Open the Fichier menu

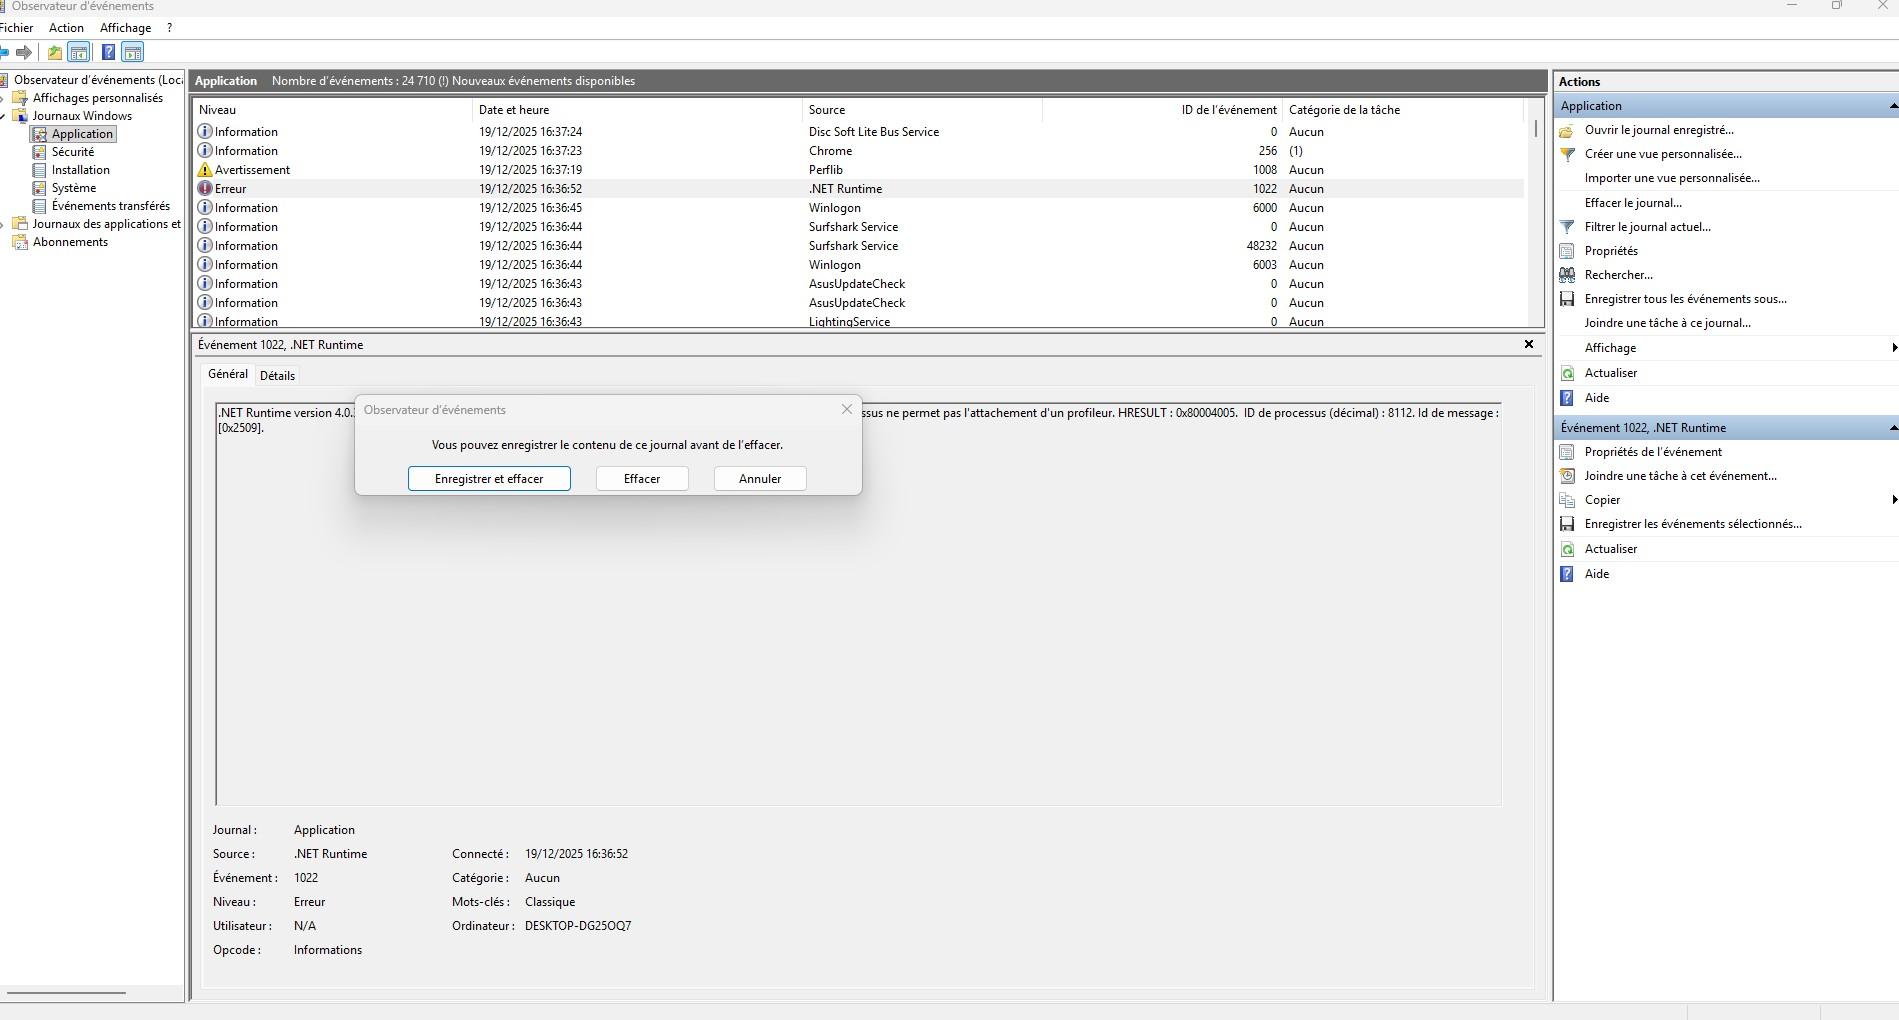pyautogui.click(x=17, y=28)
